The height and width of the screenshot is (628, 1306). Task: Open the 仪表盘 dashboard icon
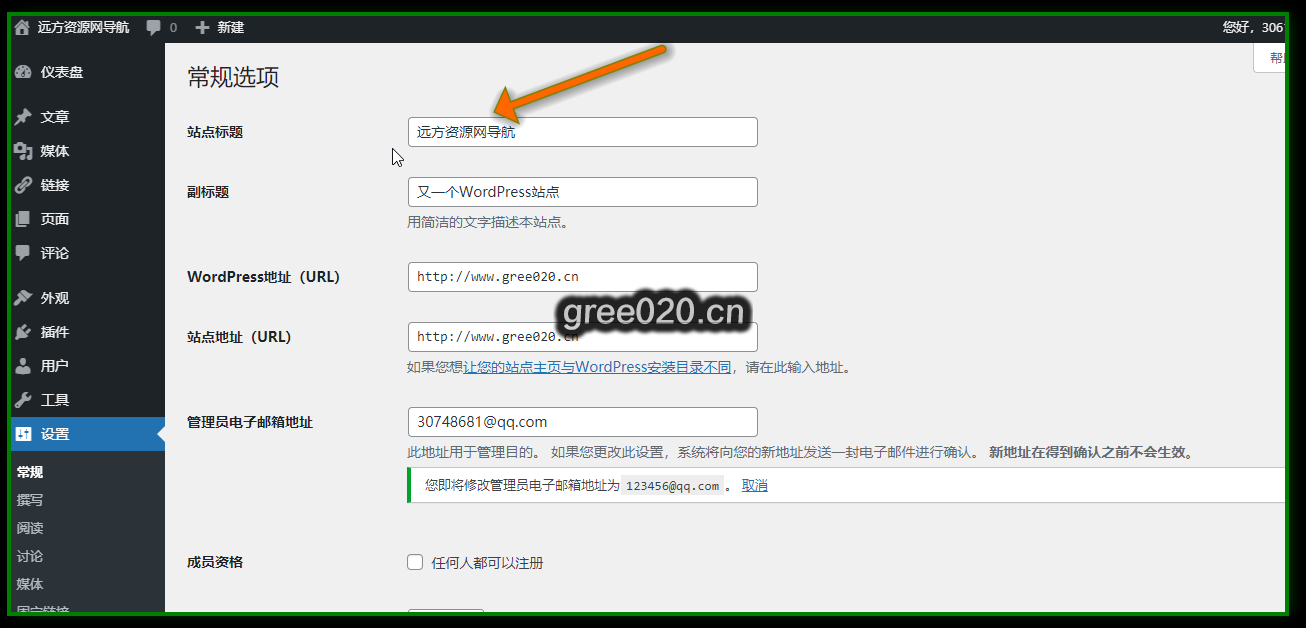(x=23, y=72)
